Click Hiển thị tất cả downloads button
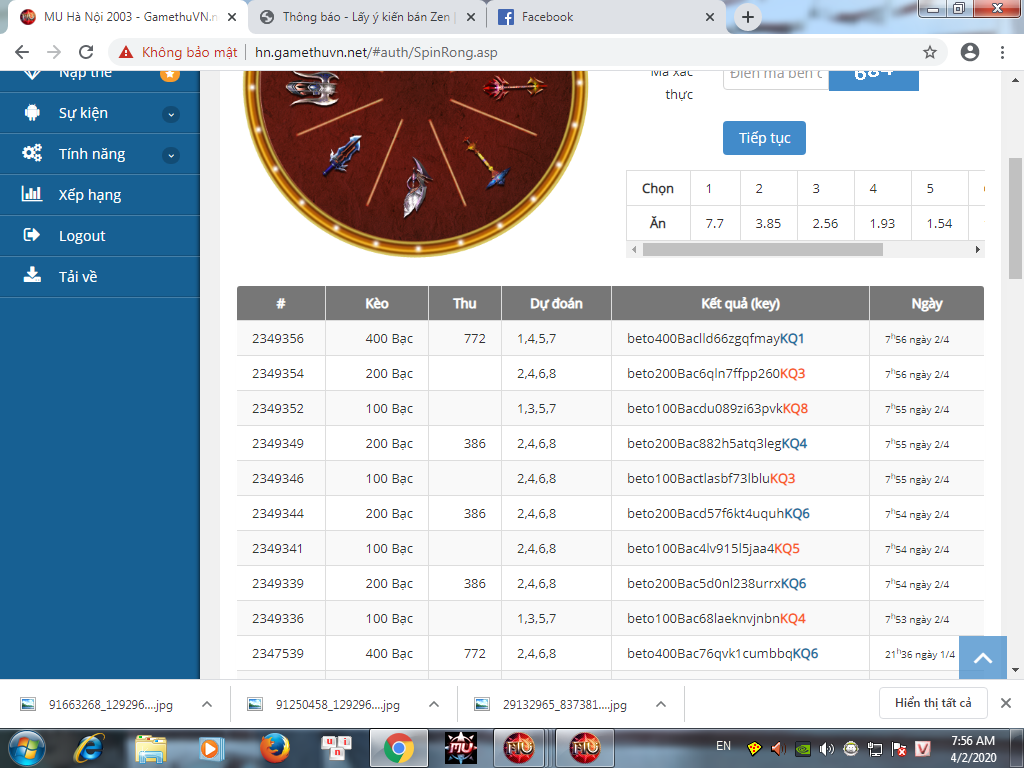This screenshot has width=1024, height=768. click(x=932, y=703)
